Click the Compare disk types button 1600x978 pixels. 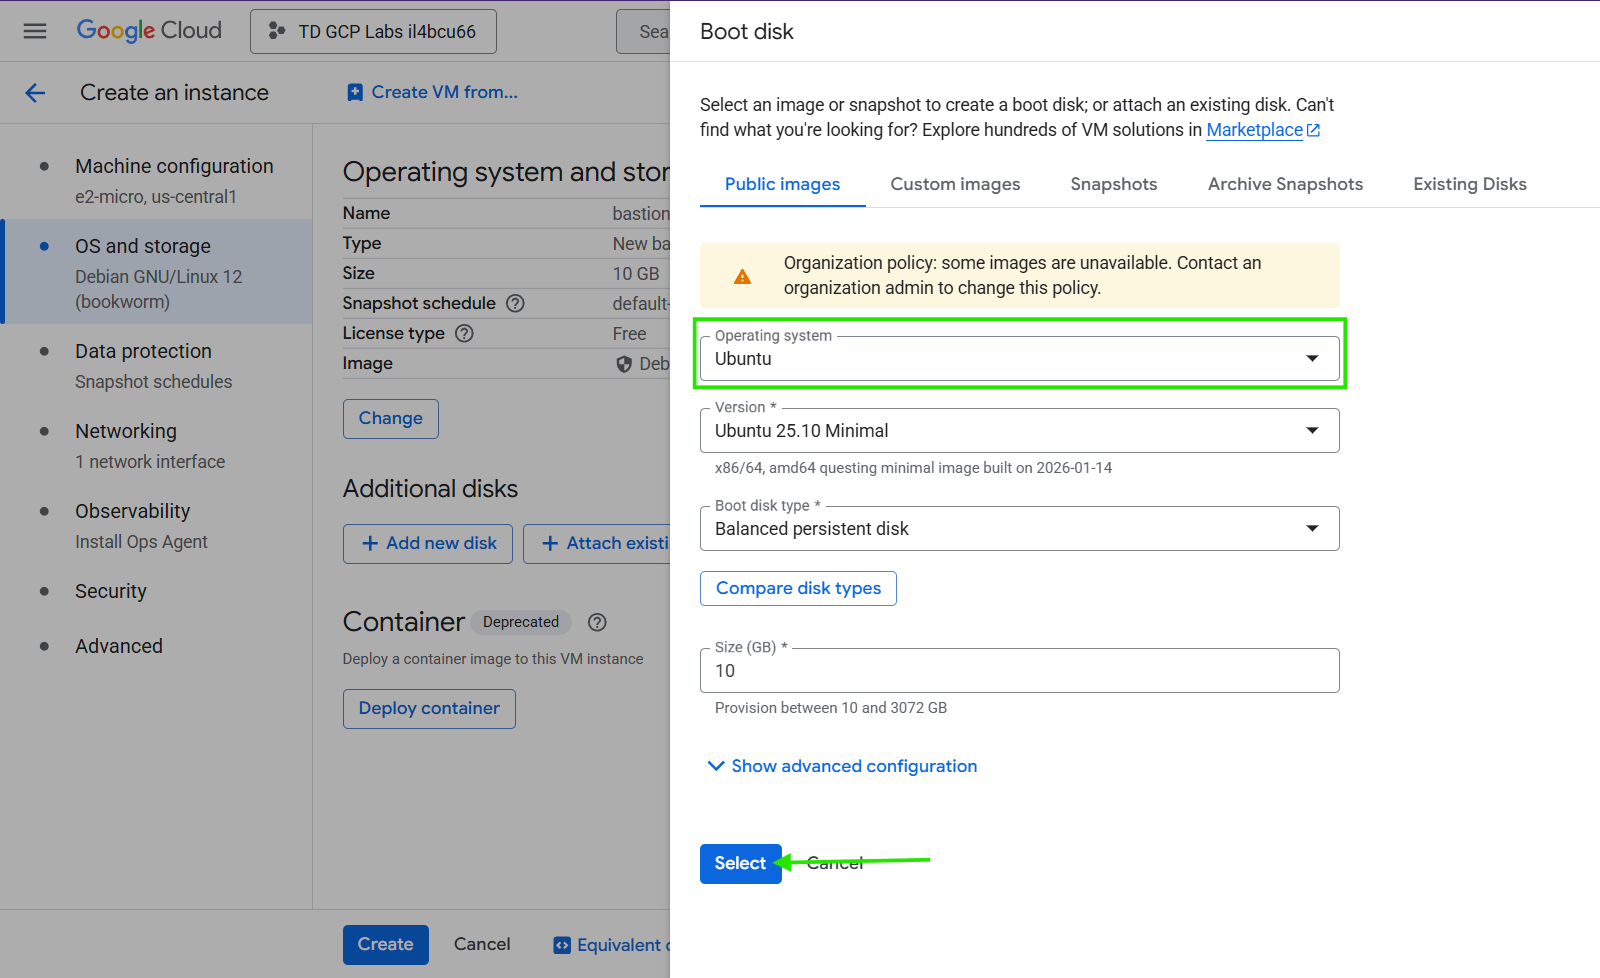click(798, 588)
